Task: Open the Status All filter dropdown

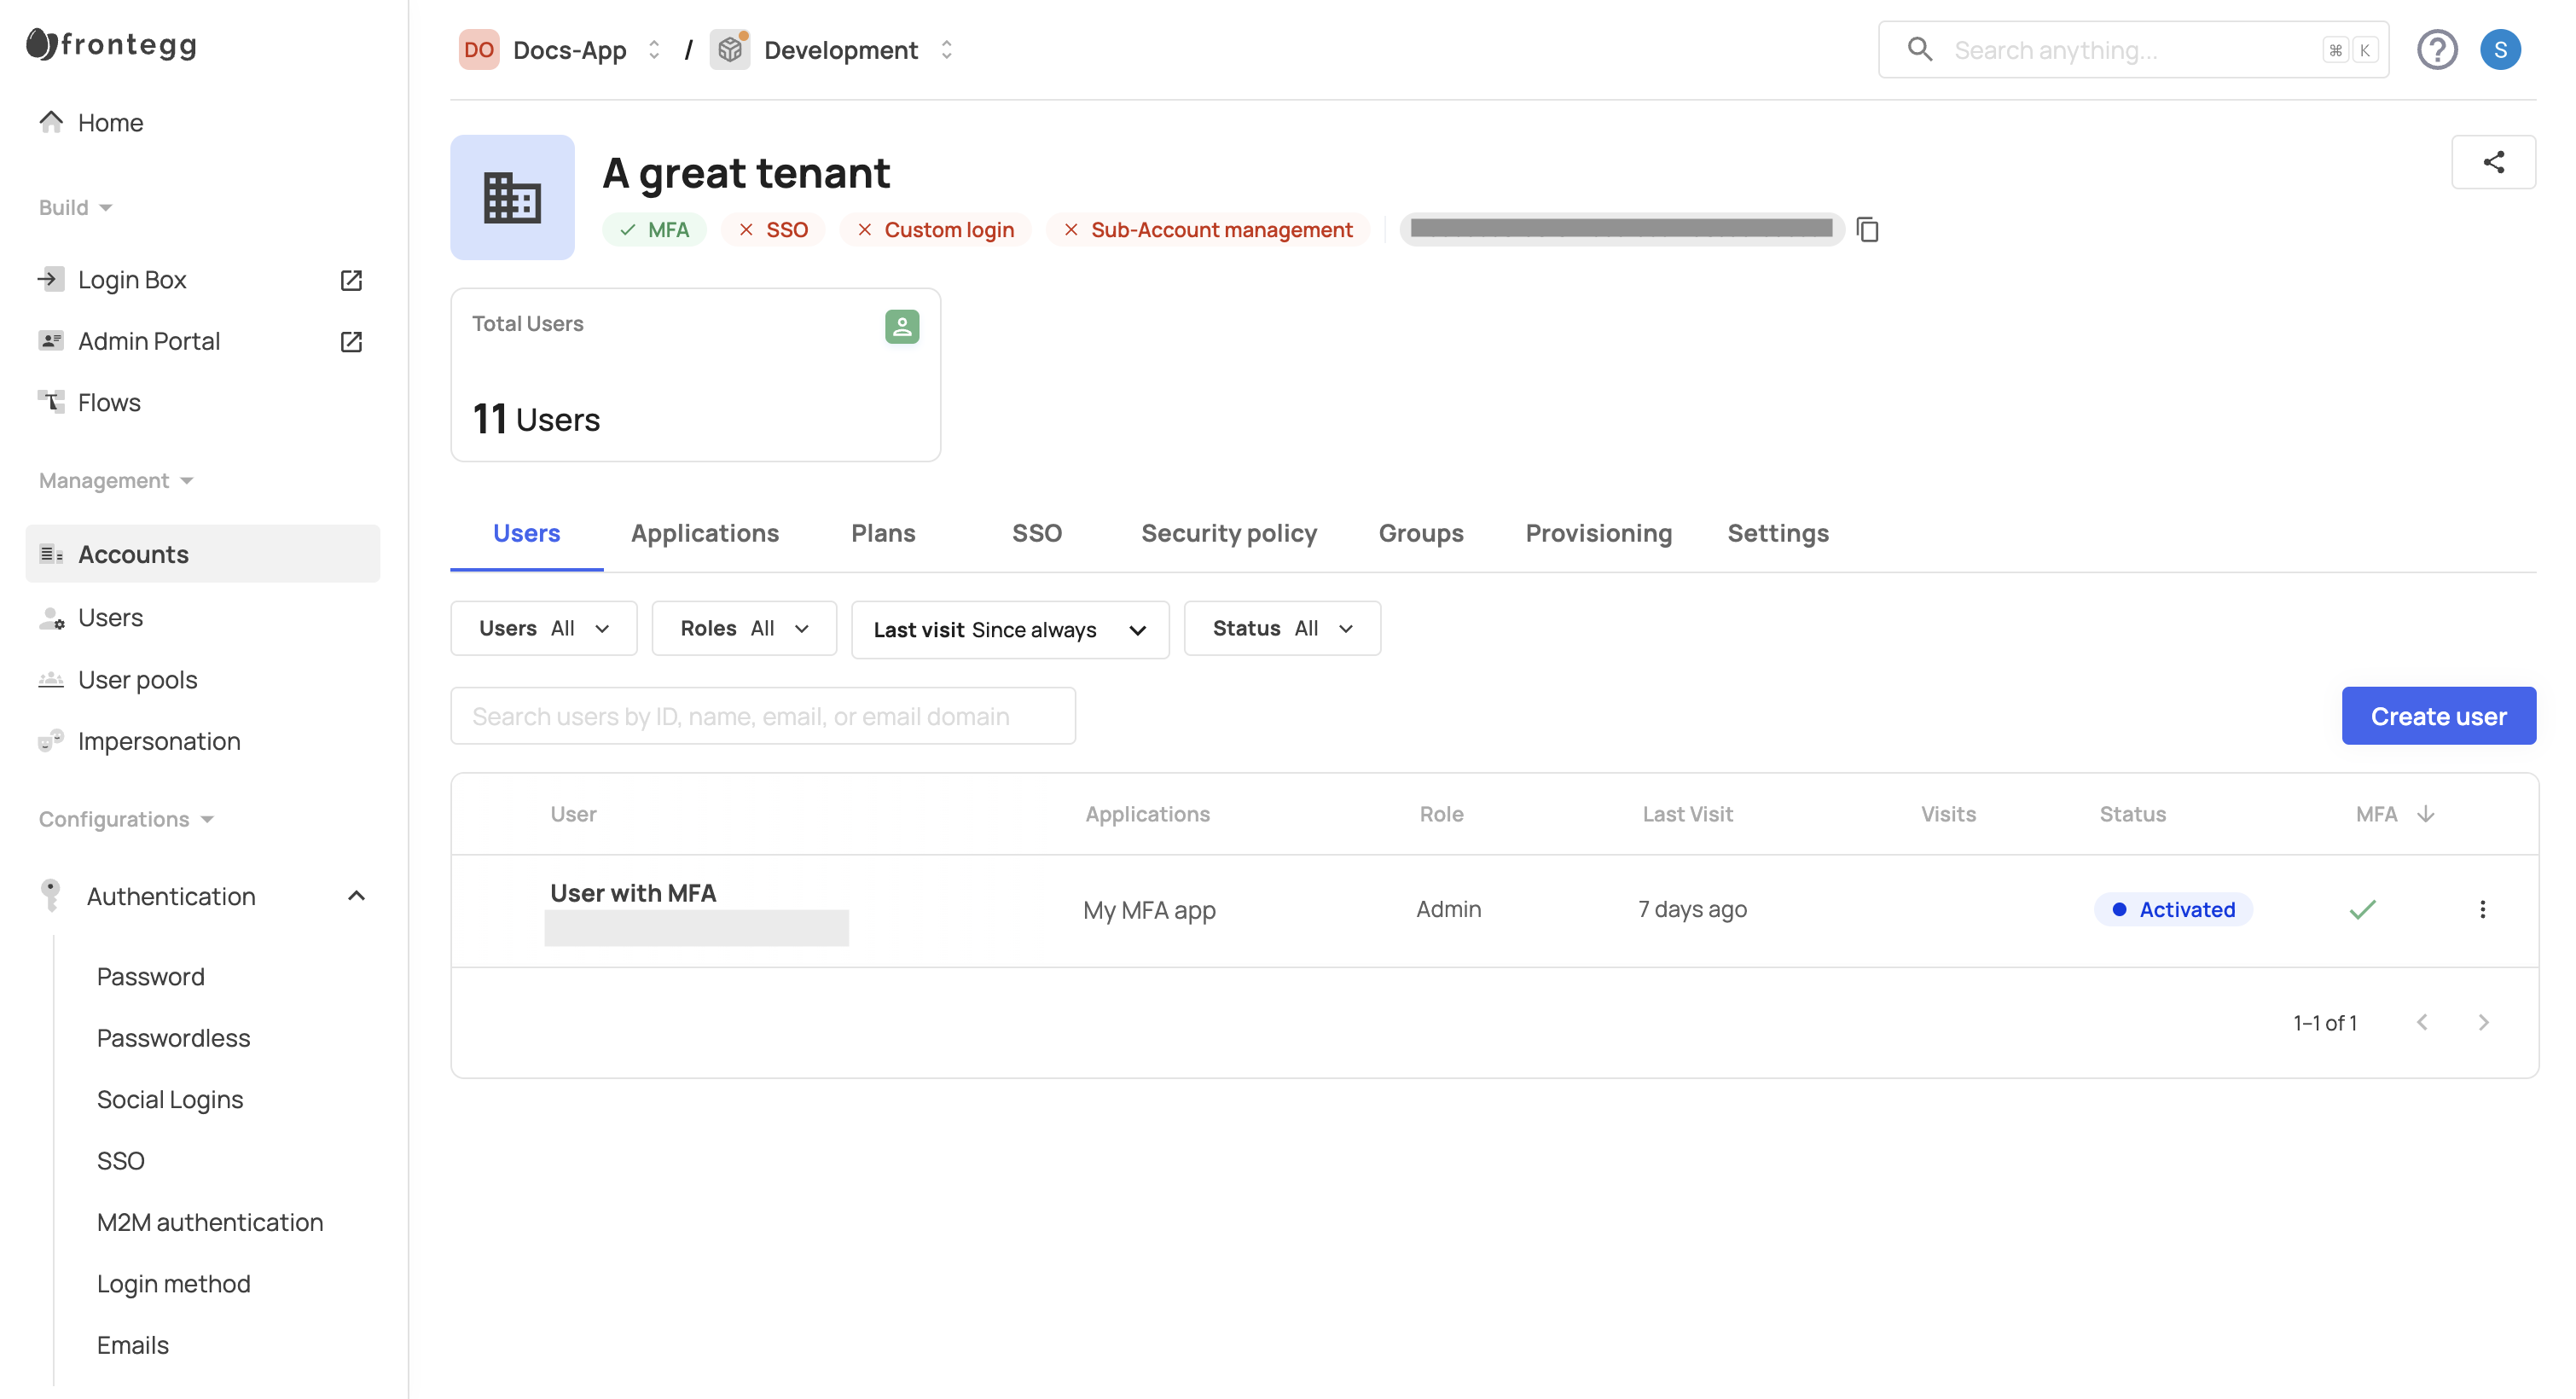Action: pyautogui.click(x=1281, y=628)
